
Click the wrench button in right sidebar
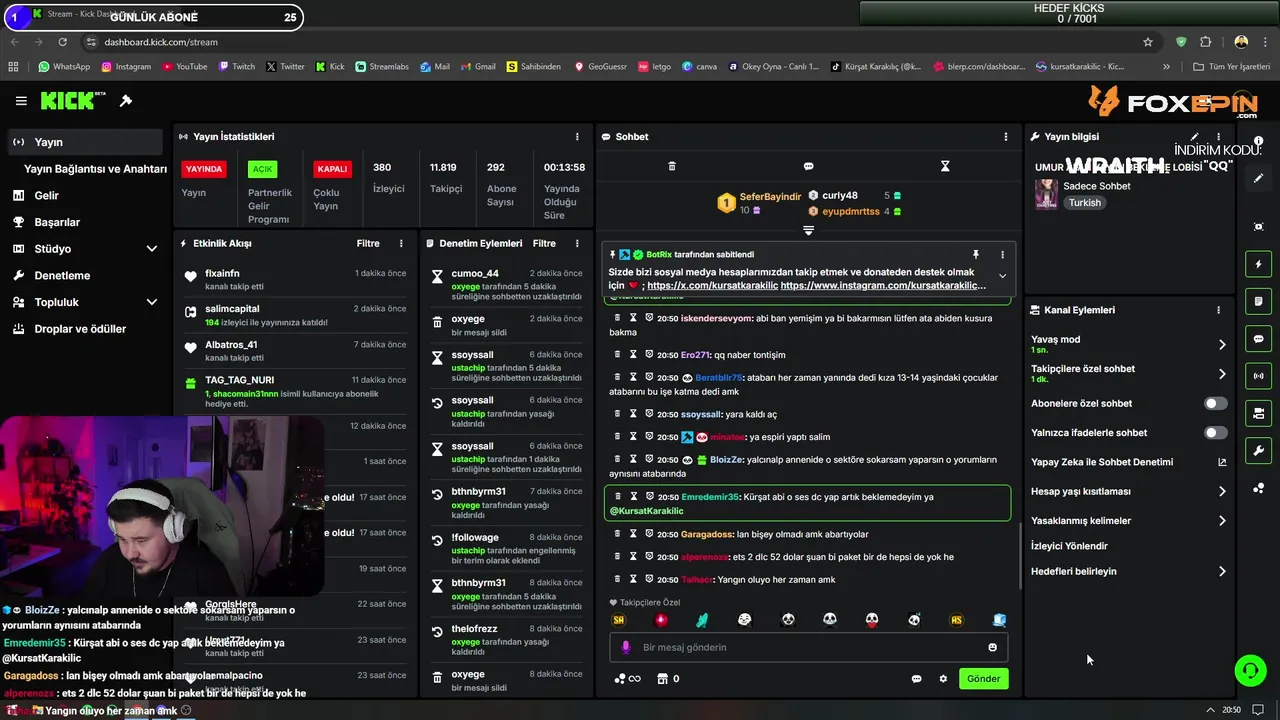click(1258, 450)
